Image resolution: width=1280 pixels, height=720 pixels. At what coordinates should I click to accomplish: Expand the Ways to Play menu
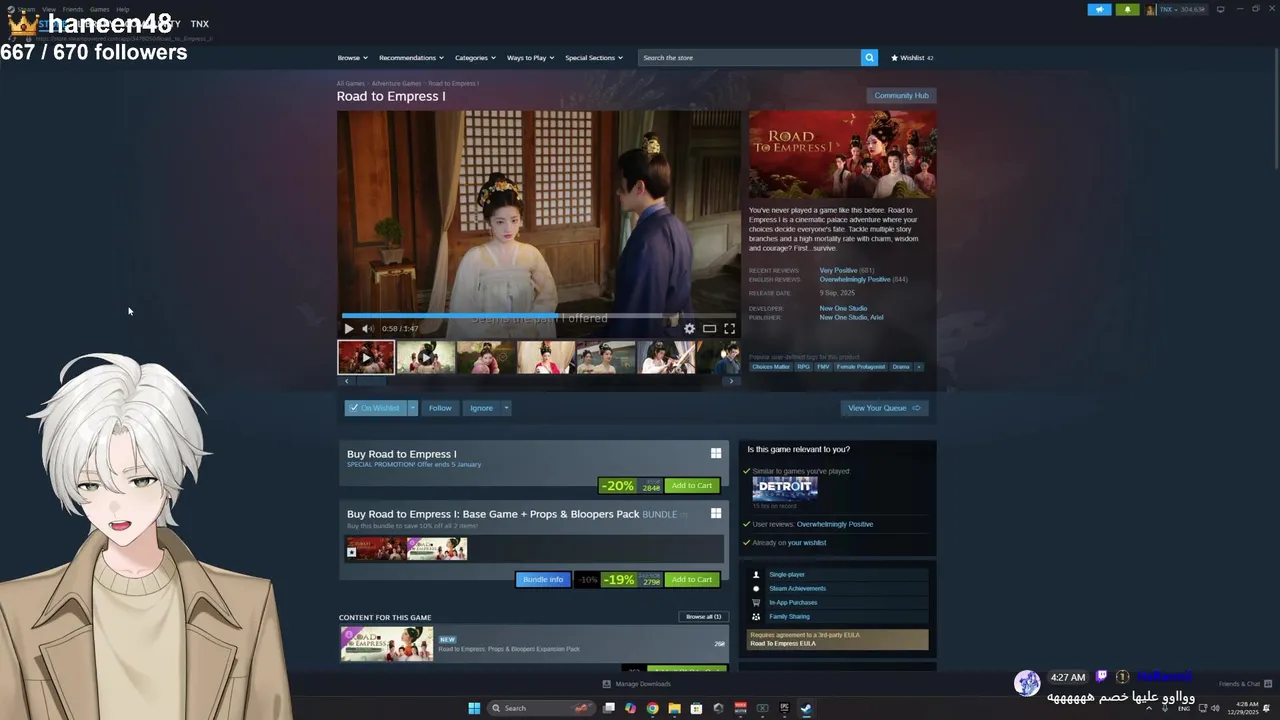(530, 58)
